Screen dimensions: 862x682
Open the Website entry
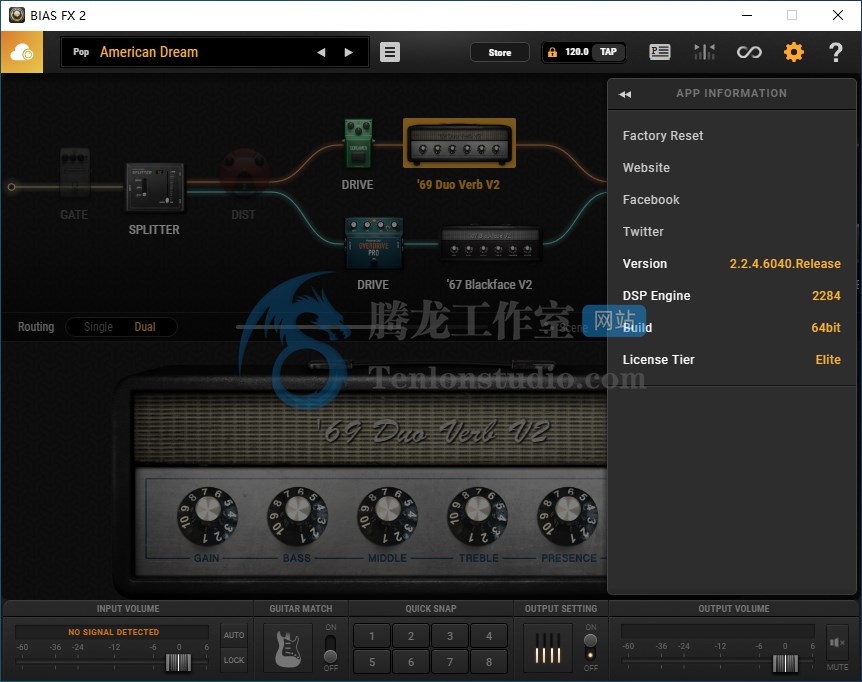(646, 168)
